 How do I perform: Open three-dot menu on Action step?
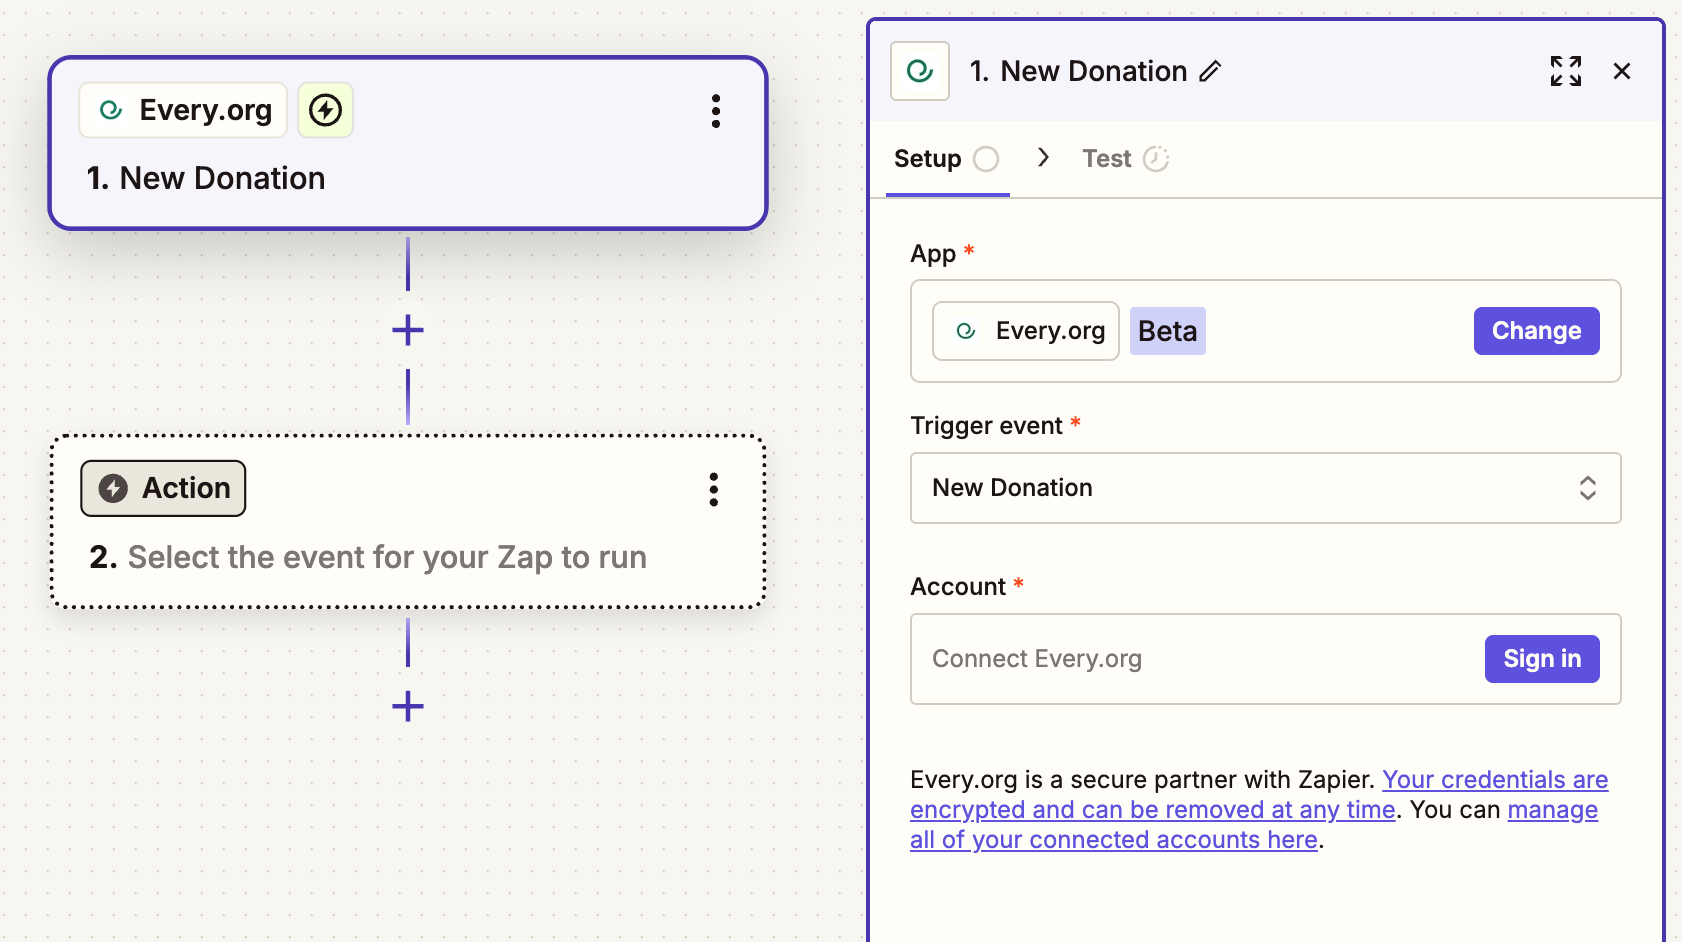pyautogui.click(x=714, y=490)
